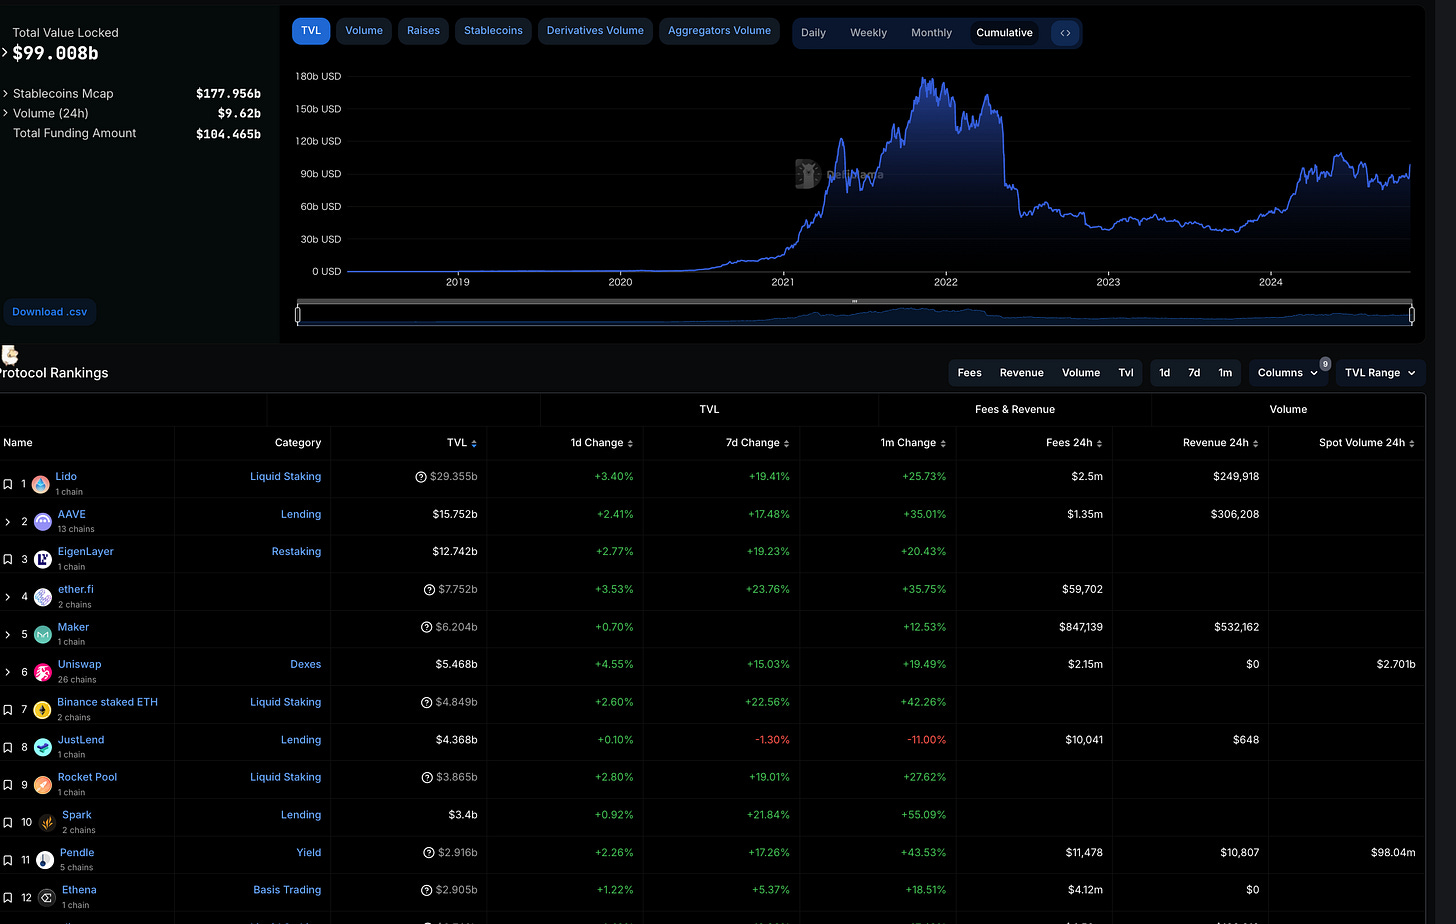
Task: Toggle the 7d change filter
Action: coord(1194,373)
